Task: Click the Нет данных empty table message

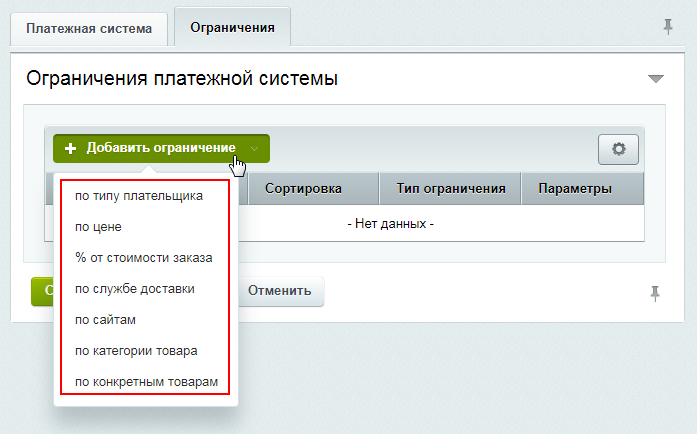Action: coord(390,224)
